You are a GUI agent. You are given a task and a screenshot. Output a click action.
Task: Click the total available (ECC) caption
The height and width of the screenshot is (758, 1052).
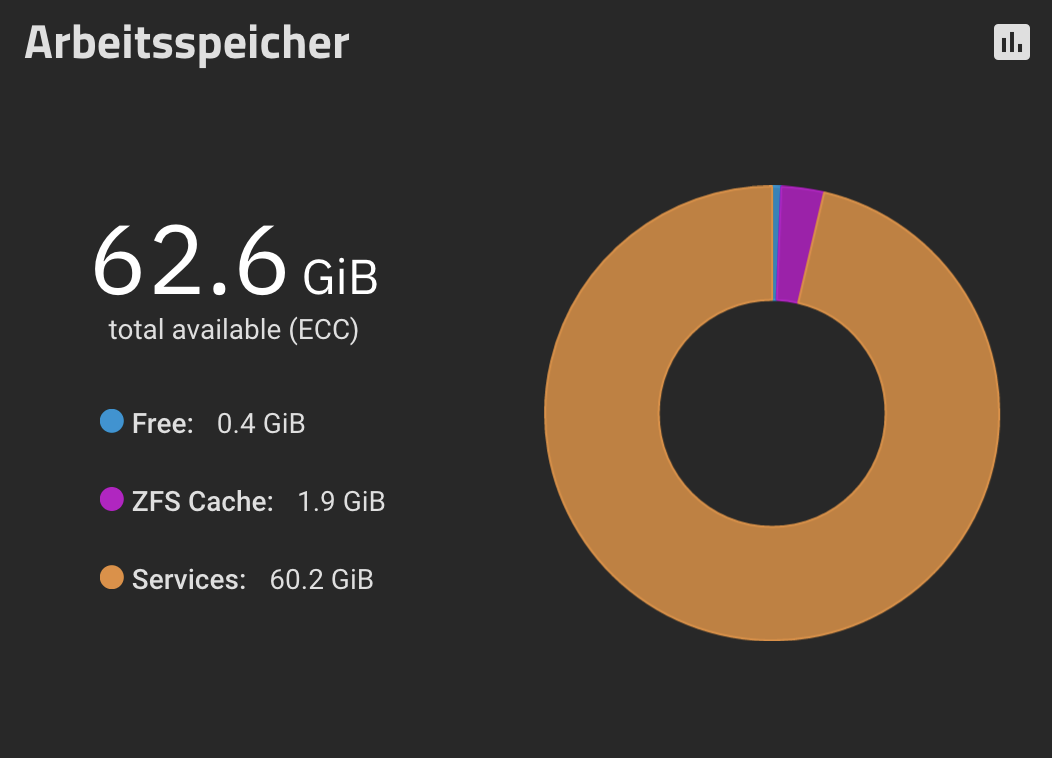coord(233,330)
